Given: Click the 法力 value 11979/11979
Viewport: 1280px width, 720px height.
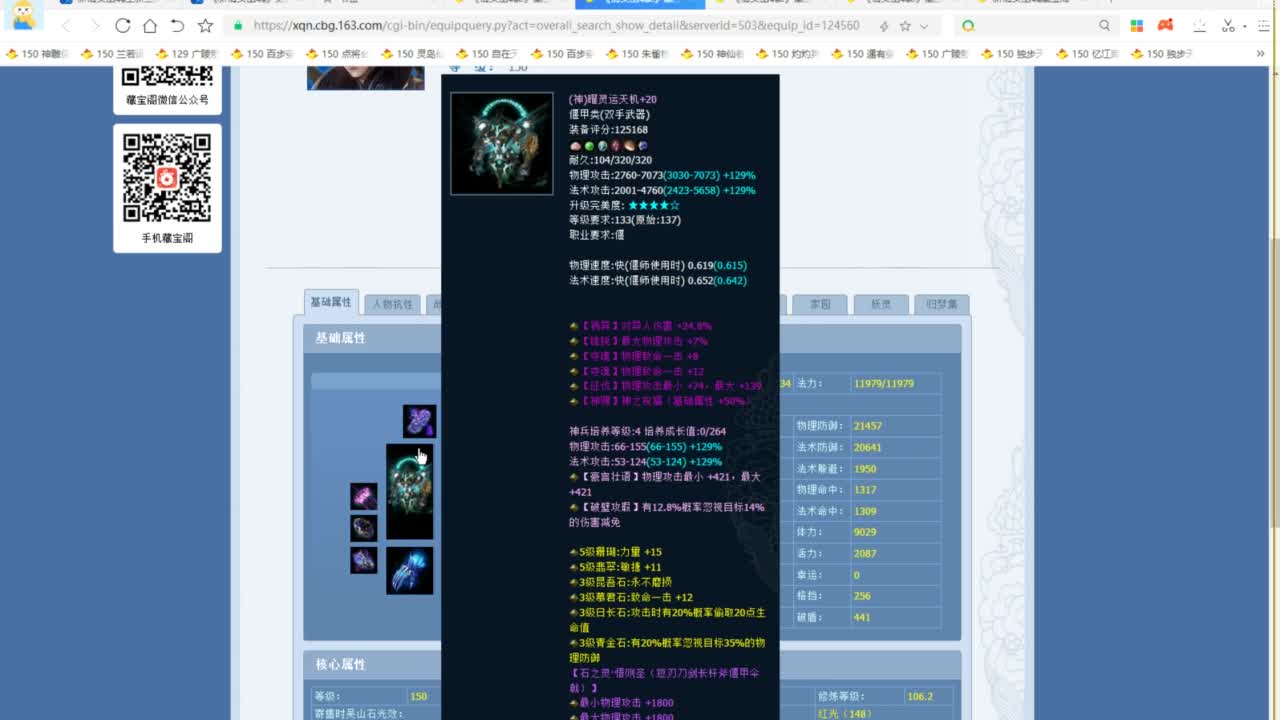Looking at the screenshot, I should 883,384.
